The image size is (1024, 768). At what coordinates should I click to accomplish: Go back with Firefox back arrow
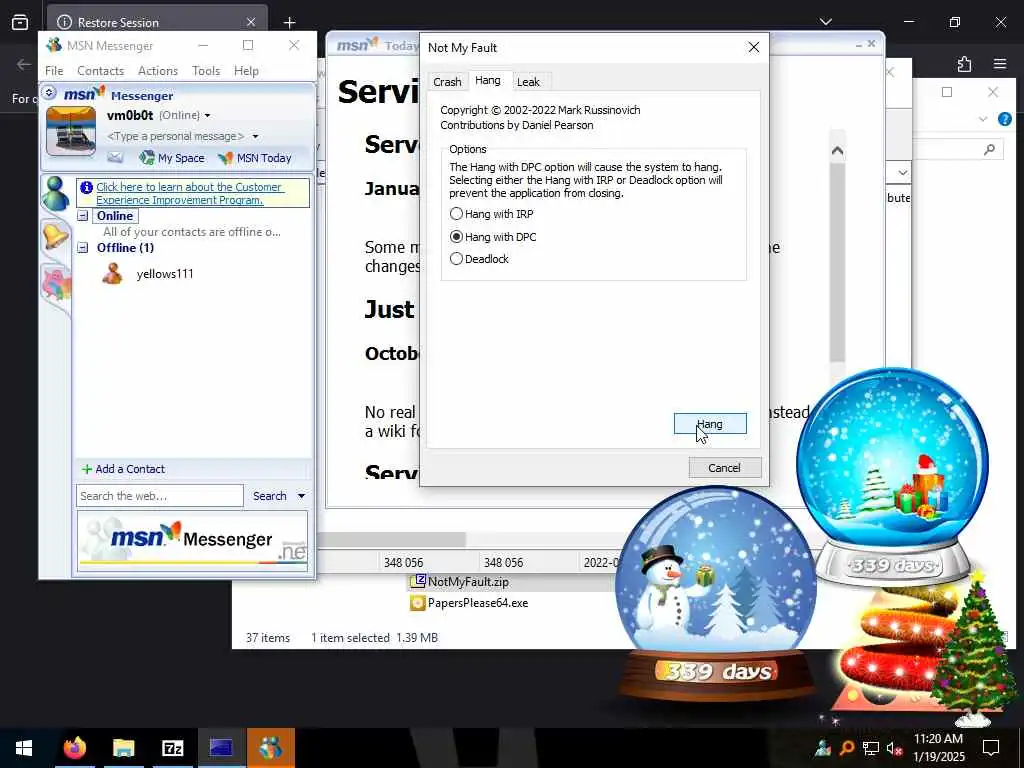pos(24,64)
